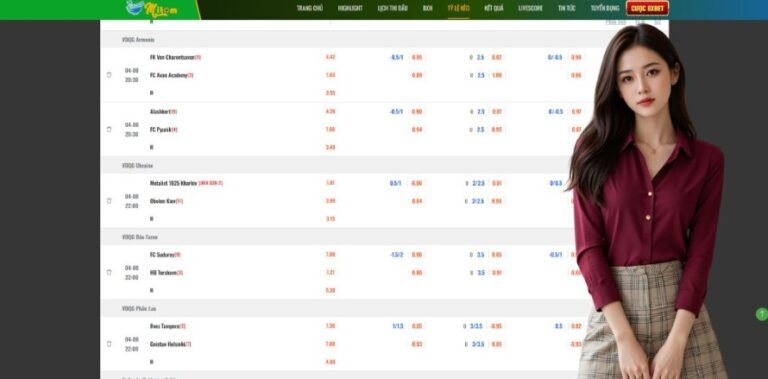Open the Livescore menu item
Screen dimensions: 768x379
[530, 8]
